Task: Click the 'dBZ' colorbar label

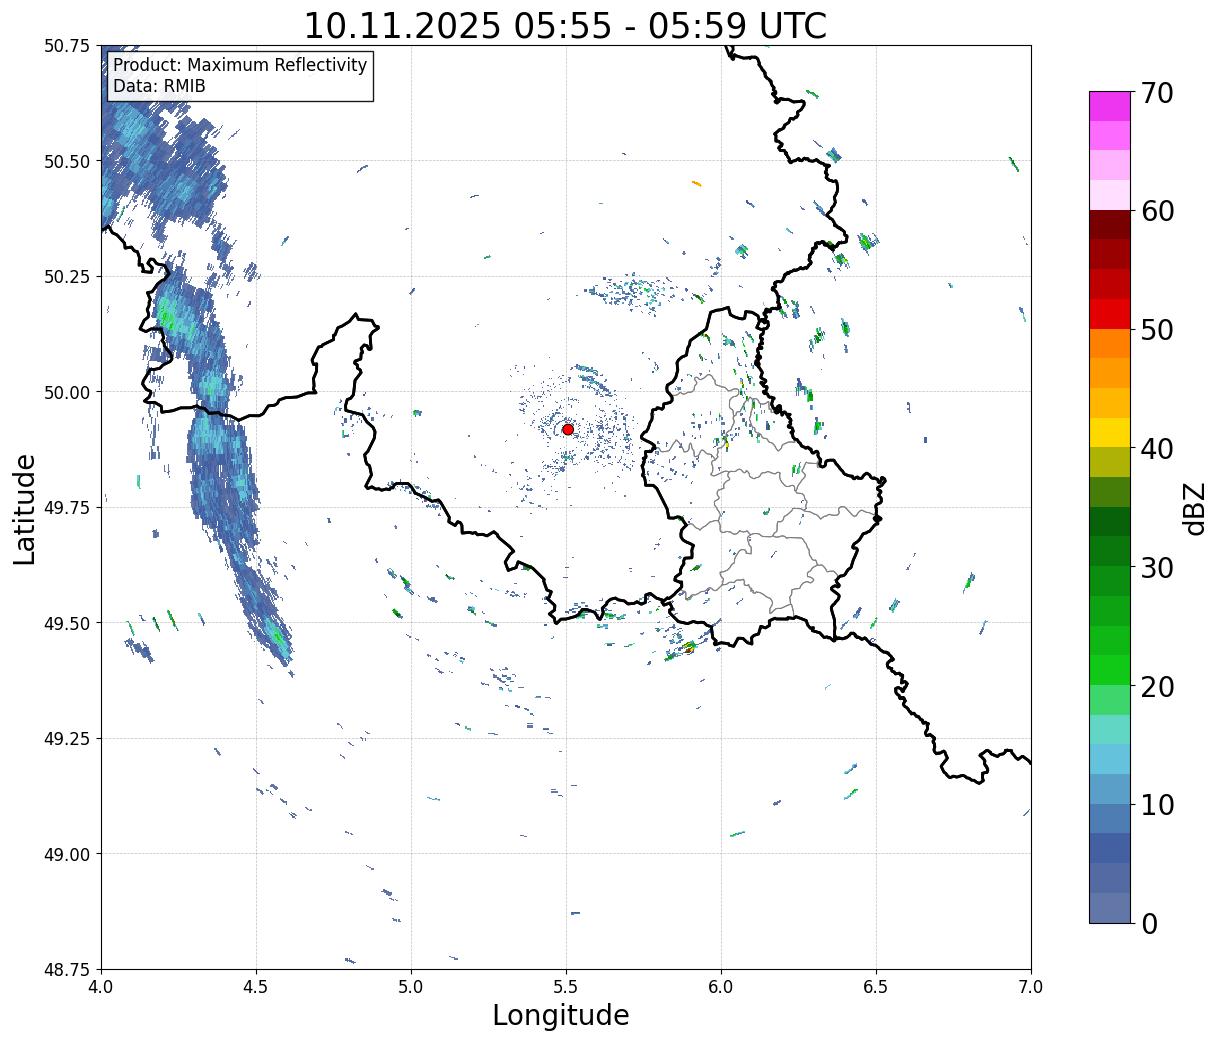Action: coord(1195,508)
